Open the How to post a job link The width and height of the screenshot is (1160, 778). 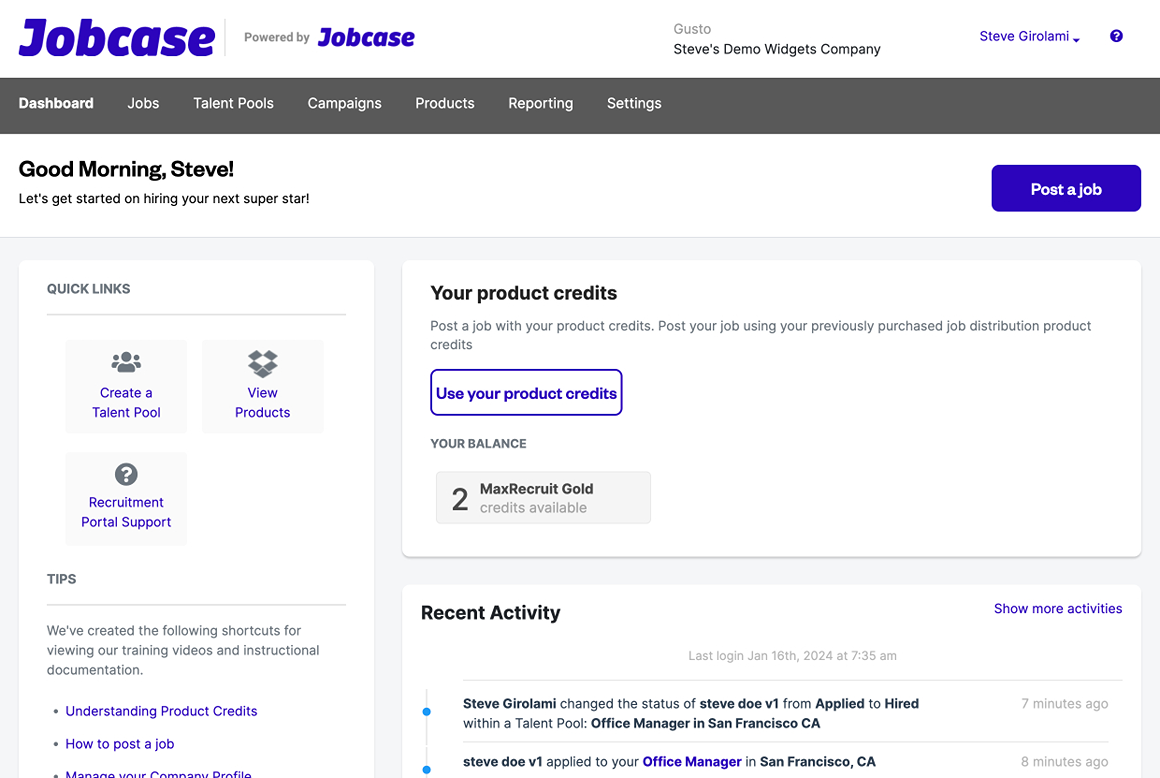click(x=120, y=744)
